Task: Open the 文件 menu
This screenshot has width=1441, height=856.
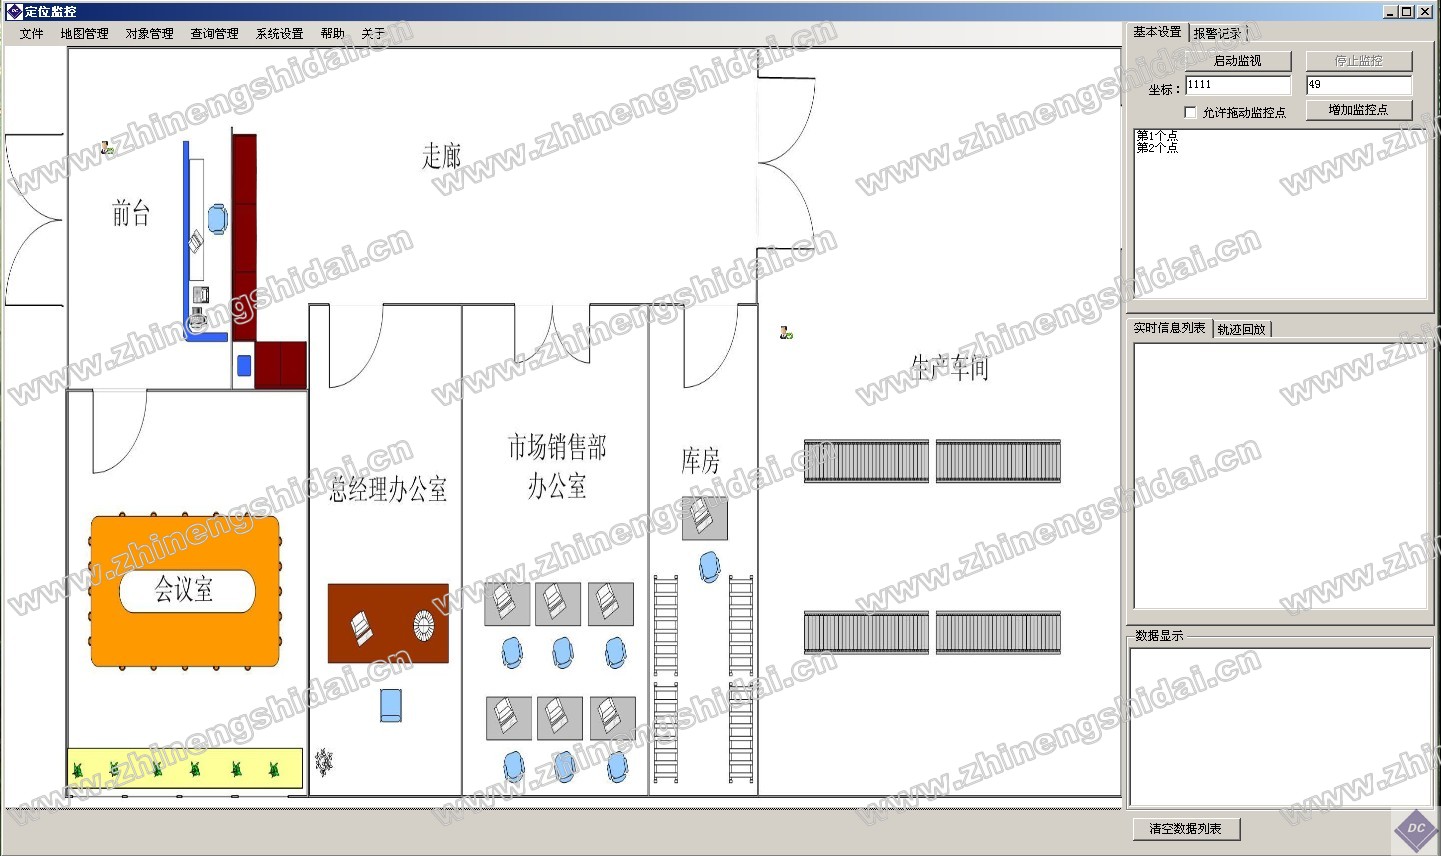Action: tap(31, 34)
